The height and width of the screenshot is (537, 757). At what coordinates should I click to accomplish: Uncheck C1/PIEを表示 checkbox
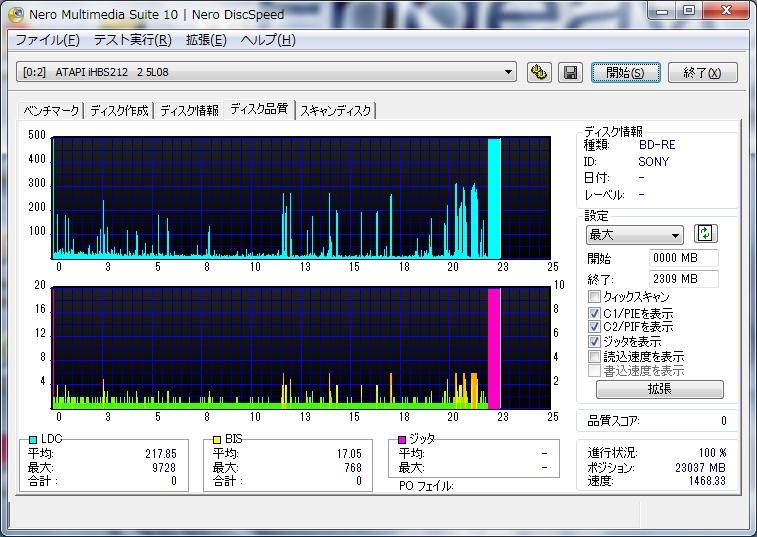(x=594, y=313)
